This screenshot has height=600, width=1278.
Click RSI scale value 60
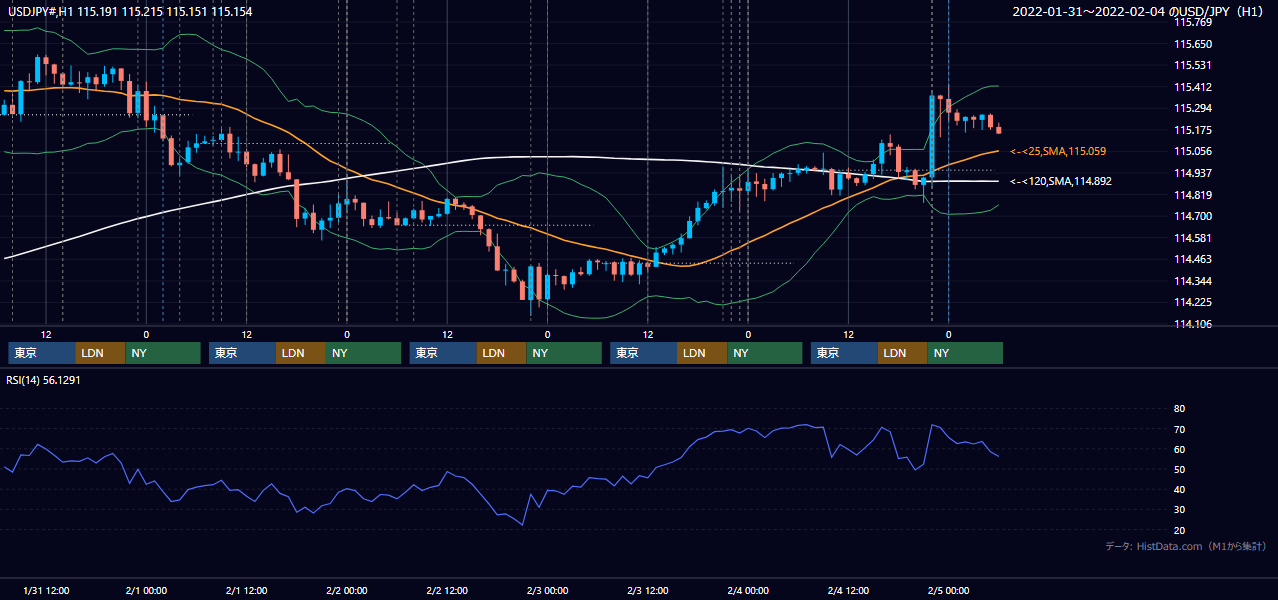click(1179, 449)
